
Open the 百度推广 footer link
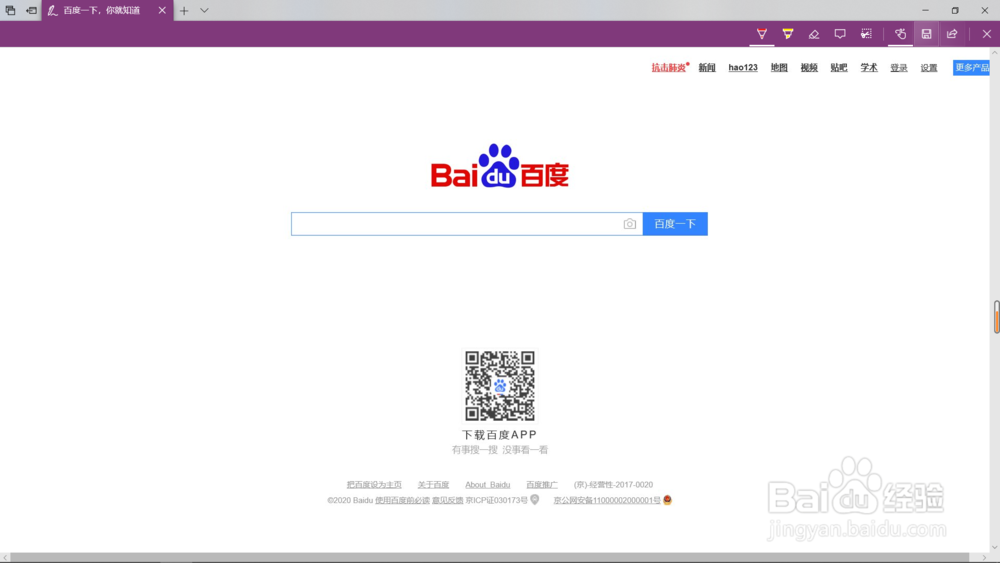[541, 485]
